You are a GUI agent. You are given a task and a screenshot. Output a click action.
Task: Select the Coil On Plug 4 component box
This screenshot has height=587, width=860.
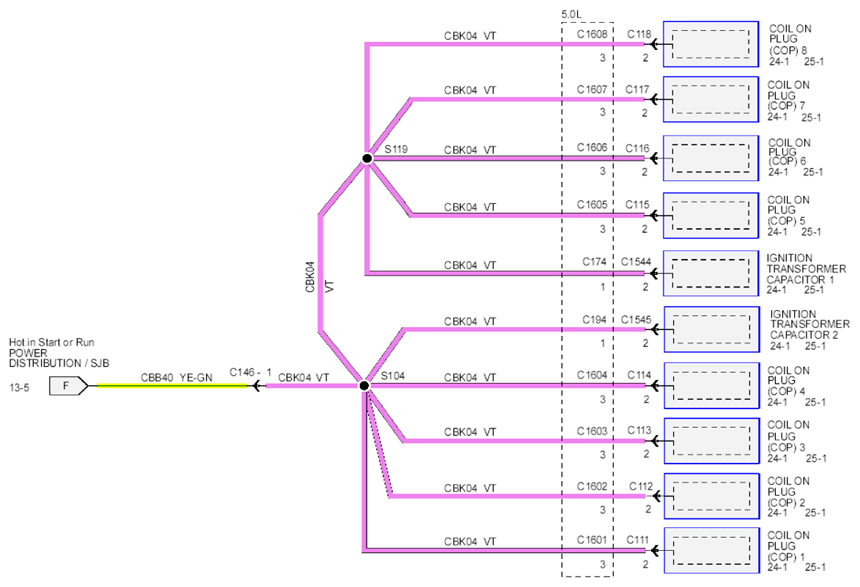point(711,386)
